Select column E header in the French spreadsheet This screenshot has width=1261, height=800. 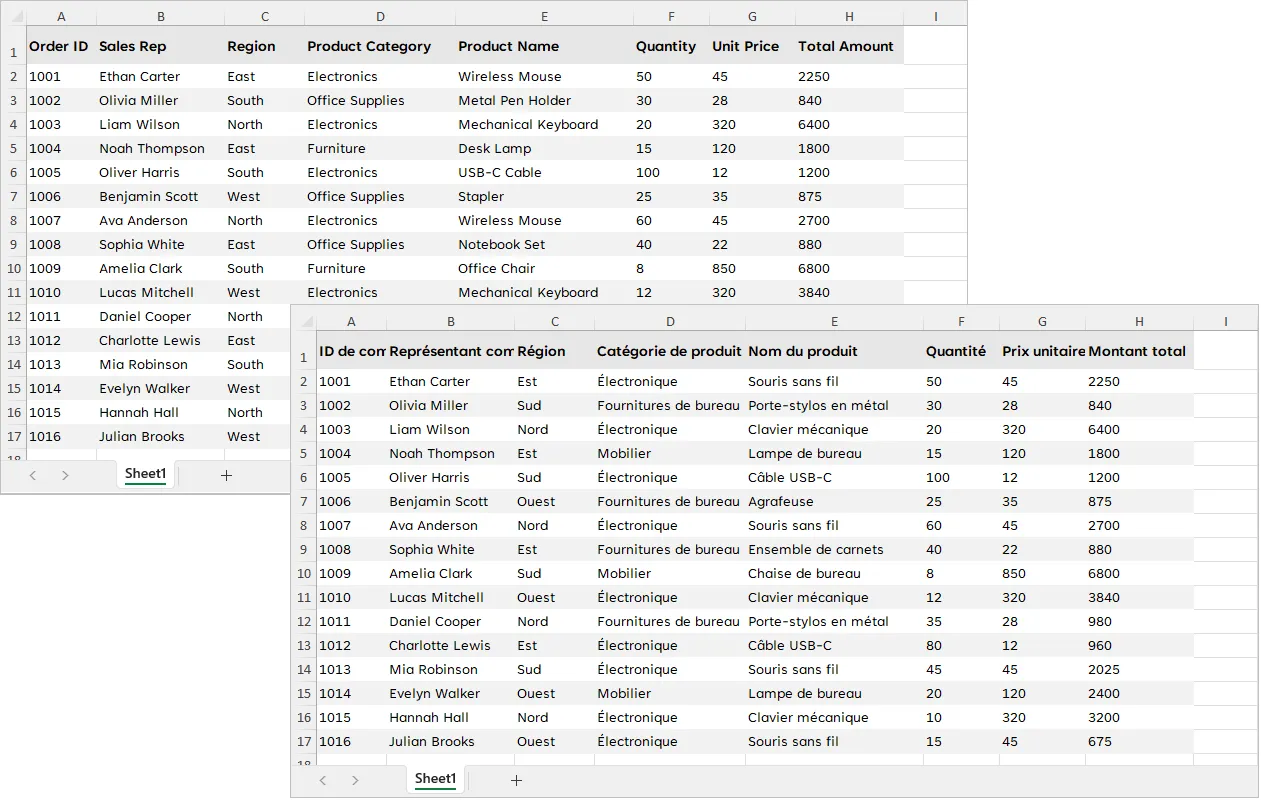tap(834, 321)
